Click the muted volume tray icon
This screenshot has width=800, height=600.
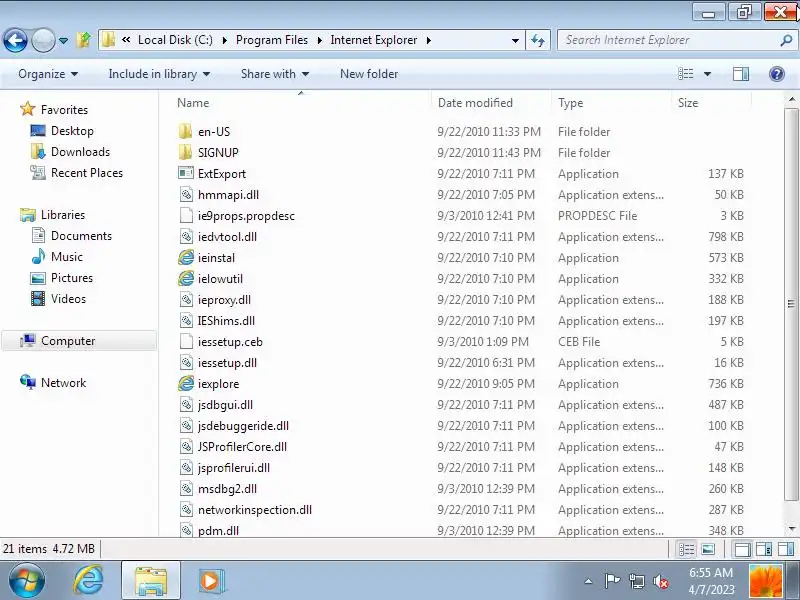(661, 581)
